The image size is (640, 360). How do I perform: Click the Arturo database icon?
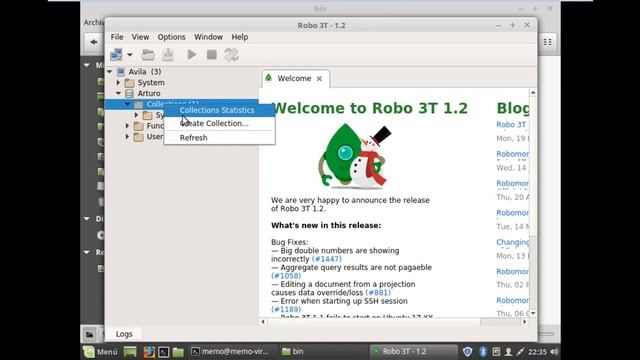tap(129, 93)
